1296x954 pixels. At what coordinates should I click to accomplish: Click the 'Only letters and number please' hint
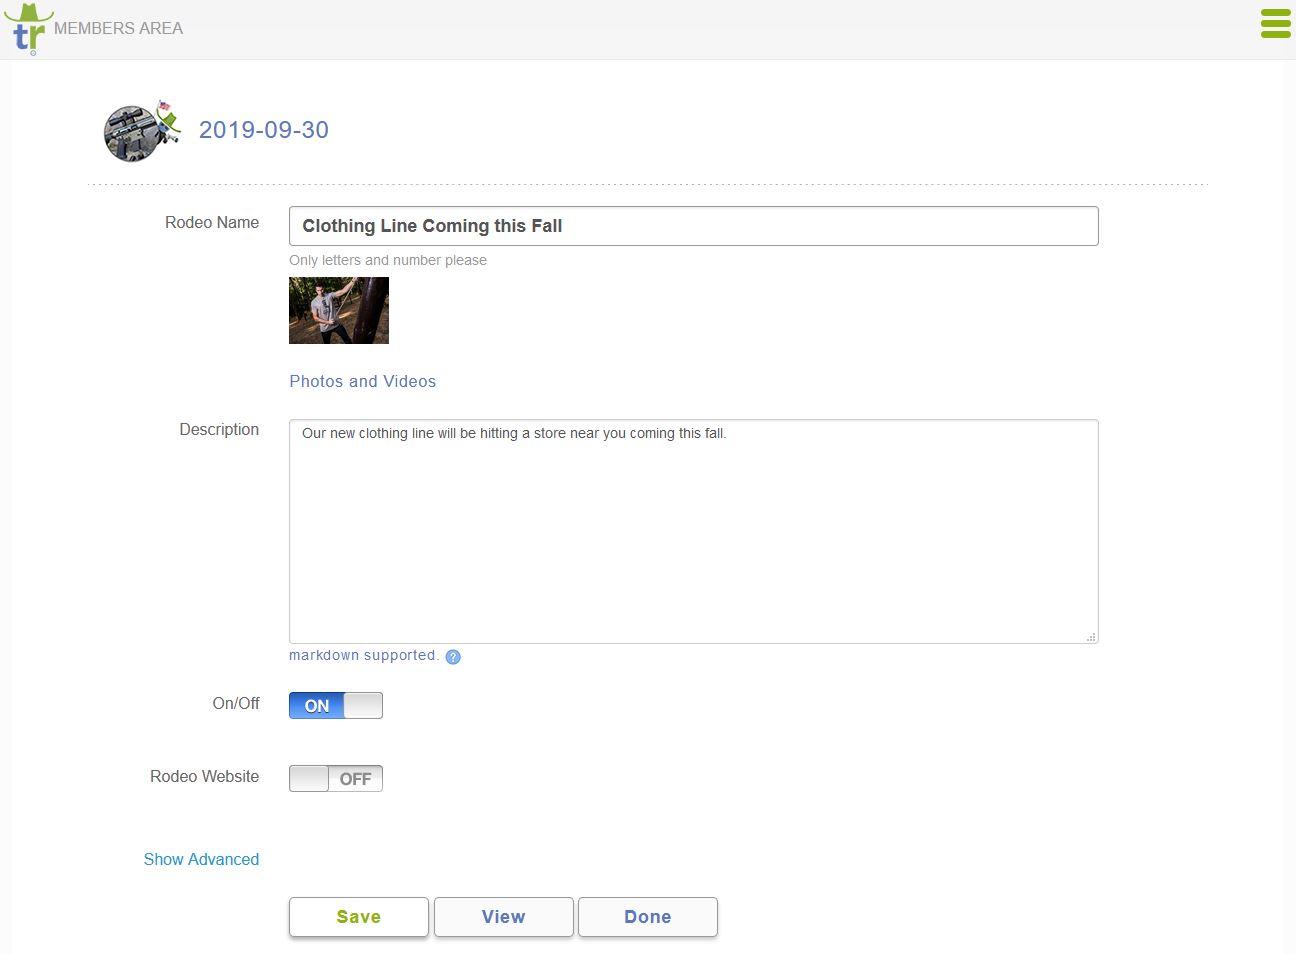click(x=388, y=260)
